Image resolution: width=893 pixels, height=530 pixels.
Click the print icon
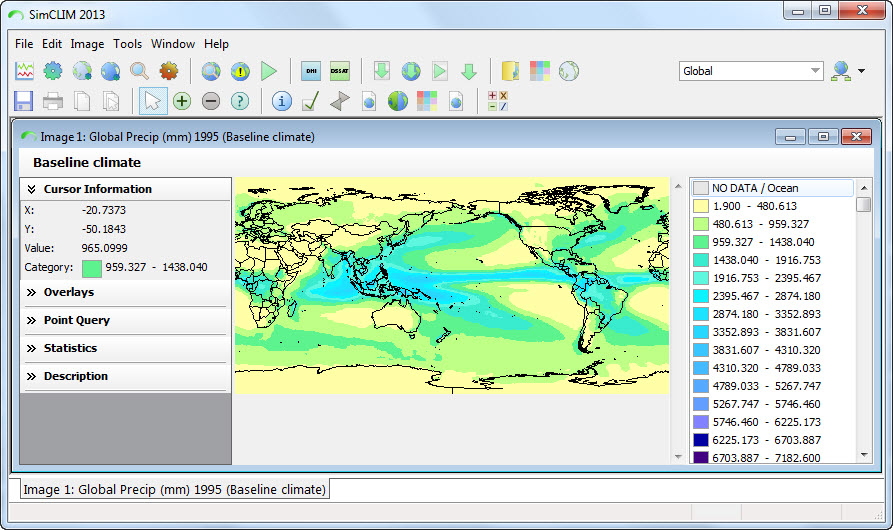click(x=53, y=101)
